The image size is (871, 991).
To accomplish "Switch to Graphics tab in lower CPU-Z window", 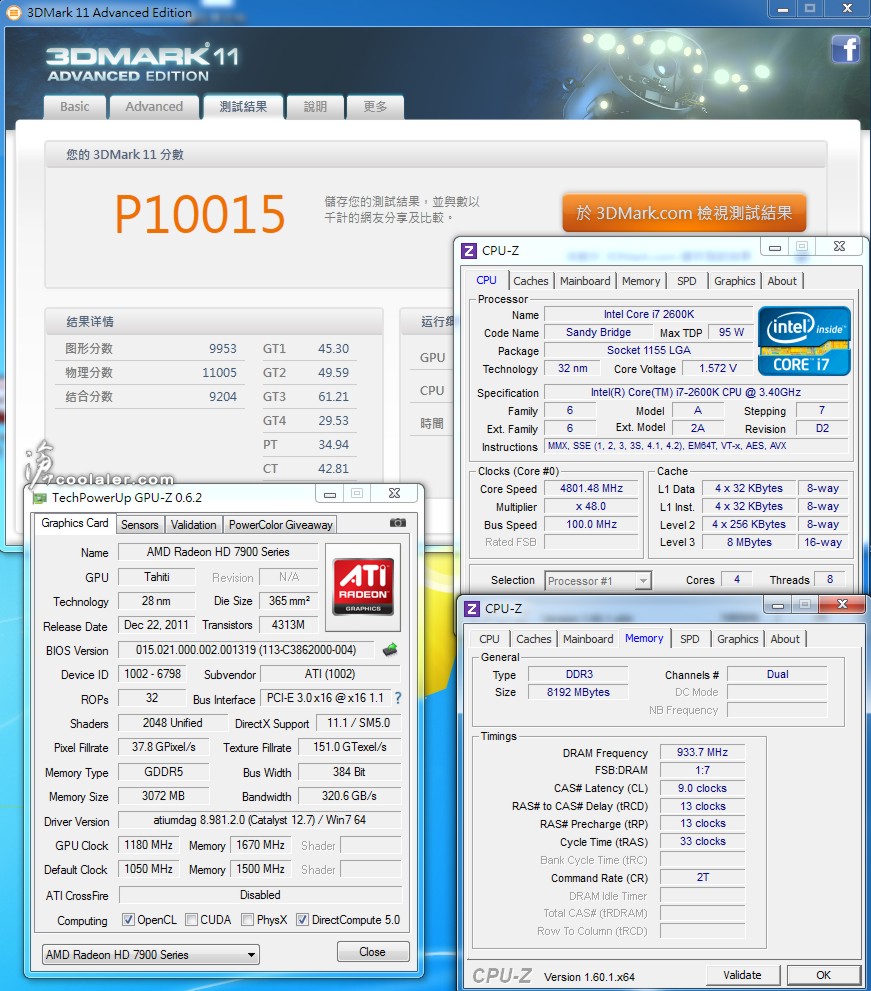I will pyautogui.click(x=738, y=639).
